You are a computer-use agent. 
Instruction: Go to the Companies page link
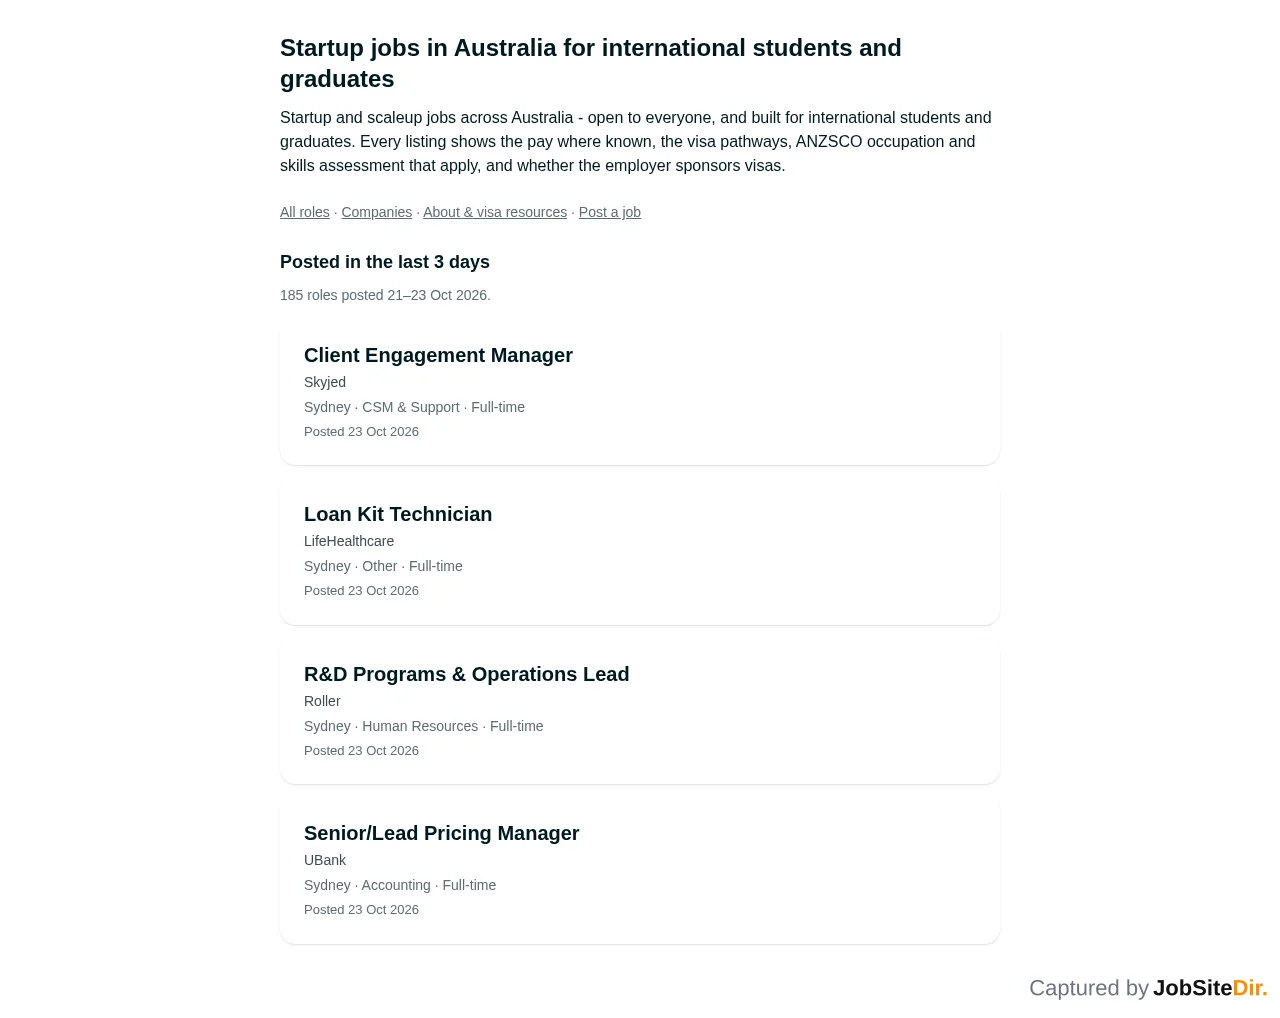(x=376, y=212)
